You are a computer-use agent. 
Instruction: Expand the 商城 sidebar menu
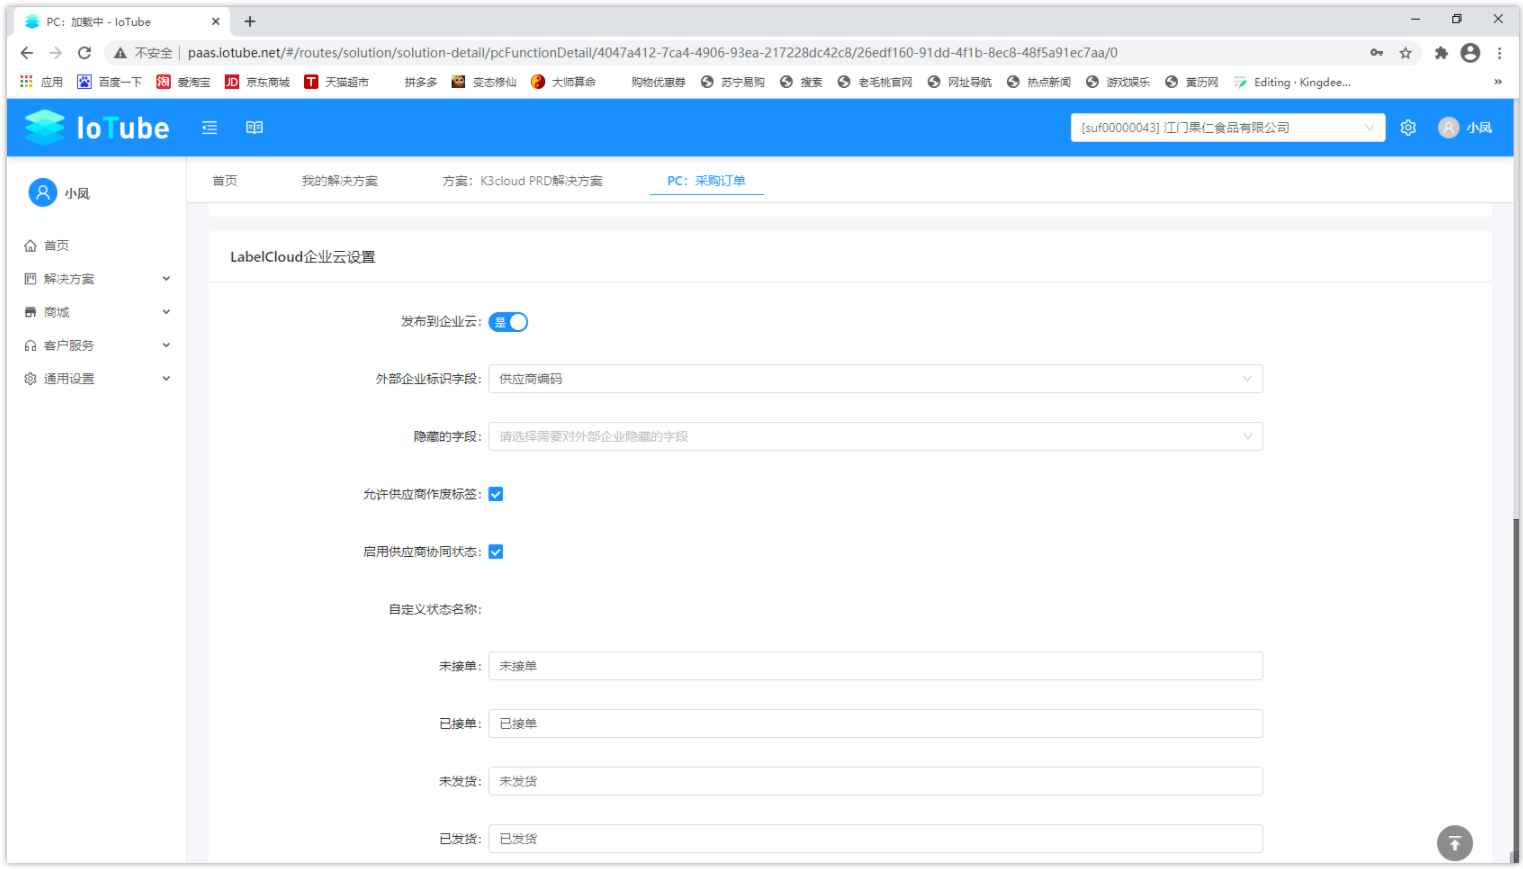(x=97, y=312)
